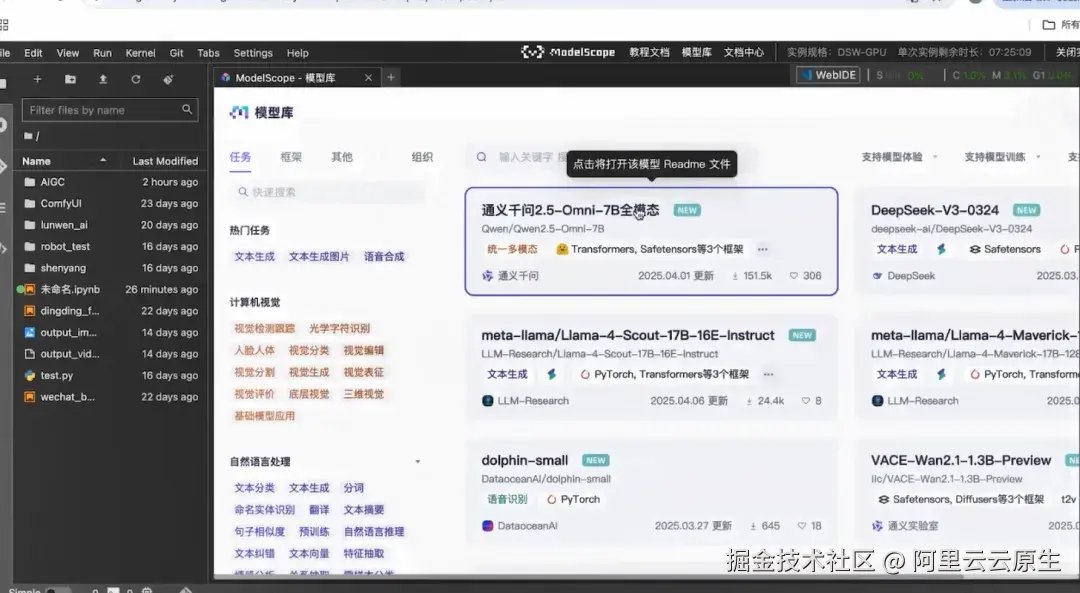Click the heart icon on the Qwen2.5-Omni-7B card
Screen dimensions: 1080x593
(x=792, y=275)
